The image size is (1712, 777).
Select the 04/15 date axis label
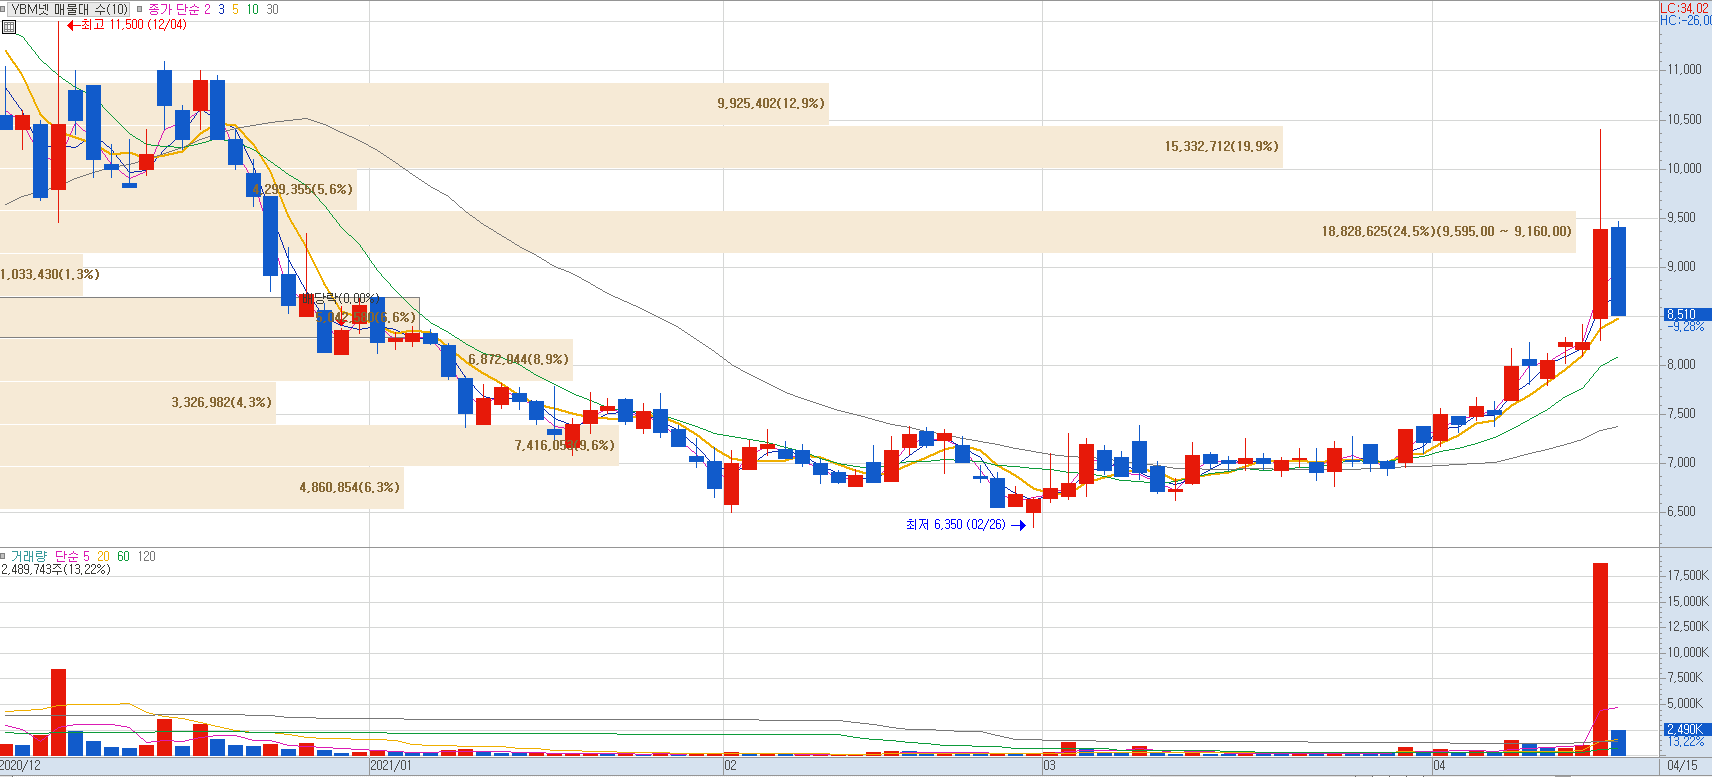pos(1682,765)
